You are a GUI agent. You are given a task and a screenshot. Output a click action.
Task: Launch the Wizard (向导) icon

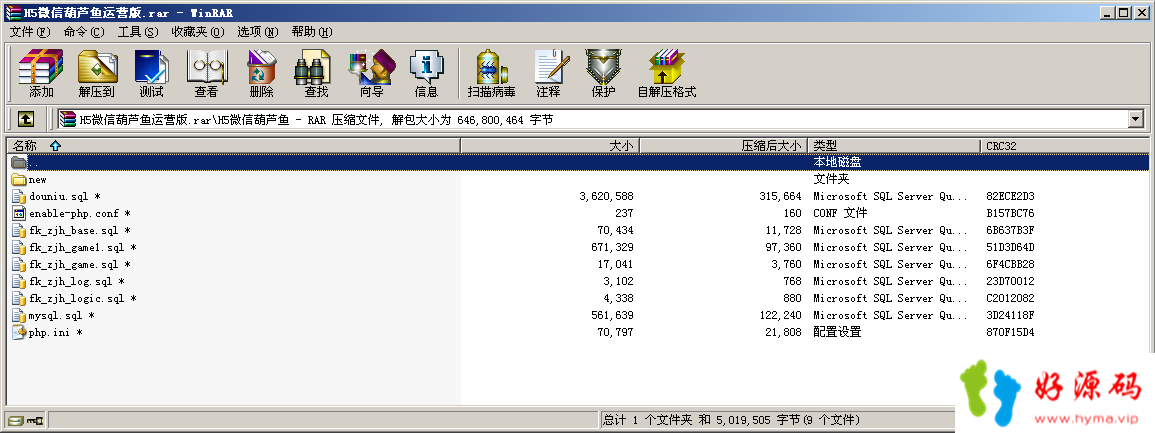click(x=372, y=74)
